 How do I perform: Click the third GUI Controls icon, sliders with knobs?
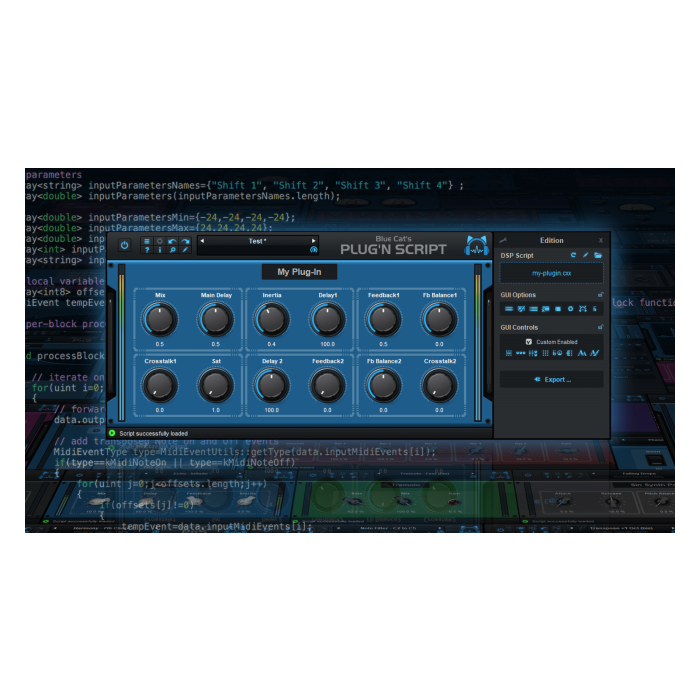[533, 353]
